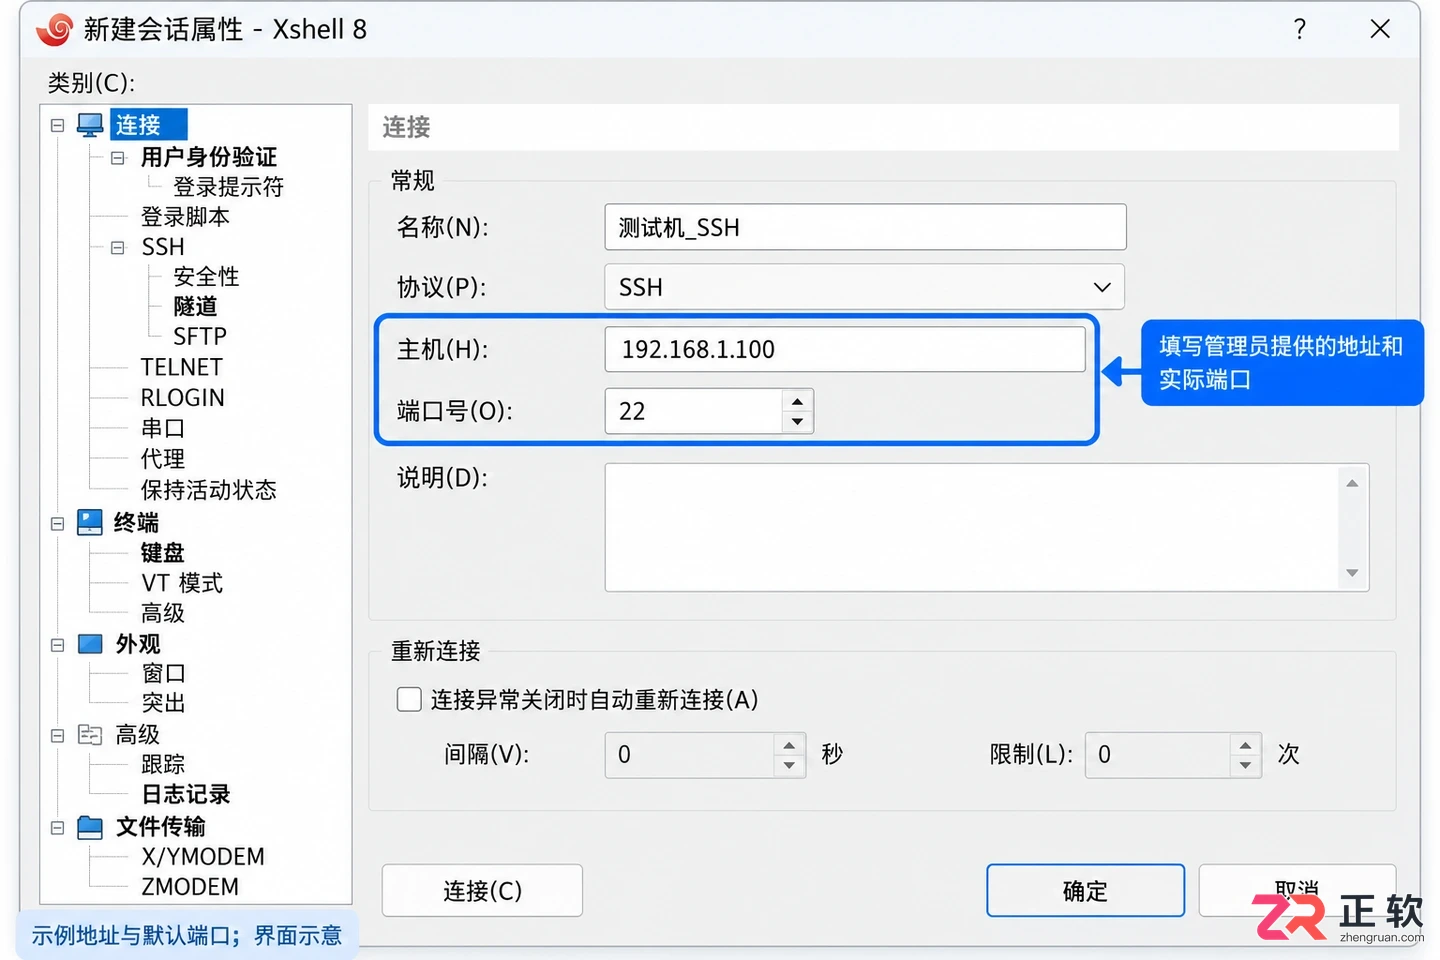Click the 终端 terminal icon in tree
Screen dimensions: 1440x960
coord(90,522)
